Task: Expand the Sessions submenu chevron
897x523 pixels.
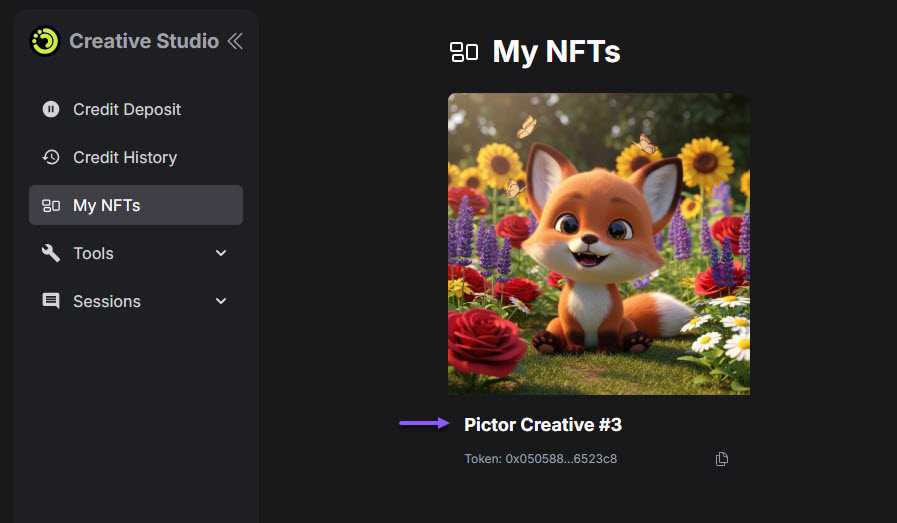Action: coord(221,301)
